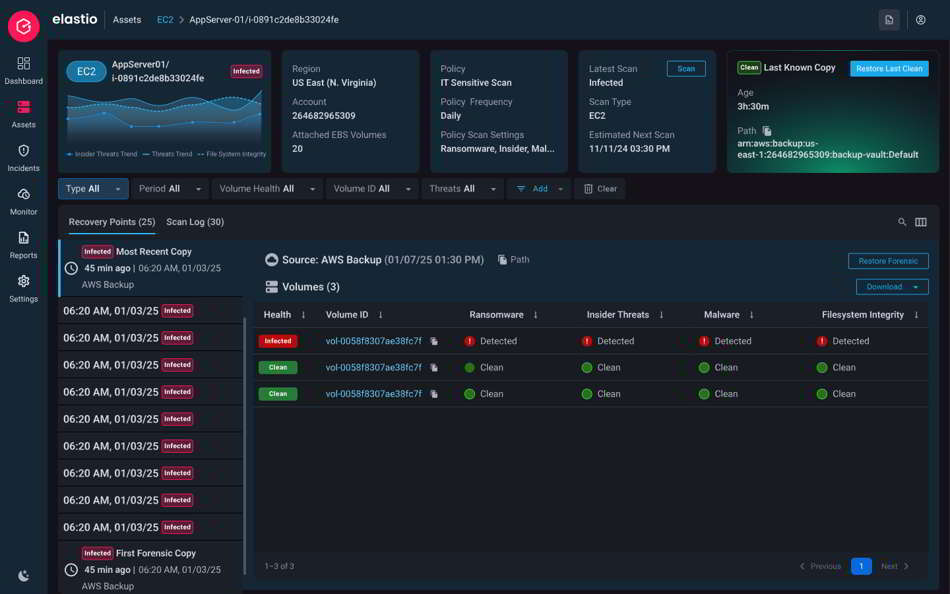
Task: Click the Clean badge of Last Known Copy
Action: [x=749, y=68]
